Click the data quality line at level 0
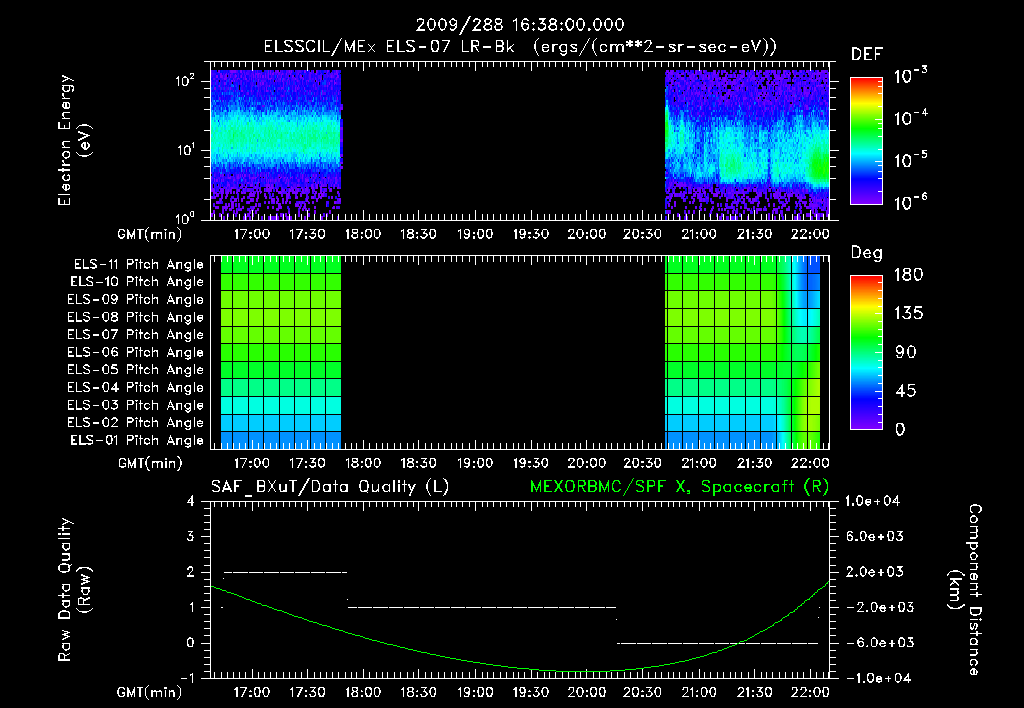Screen dimensions: 1024x708 718,643
